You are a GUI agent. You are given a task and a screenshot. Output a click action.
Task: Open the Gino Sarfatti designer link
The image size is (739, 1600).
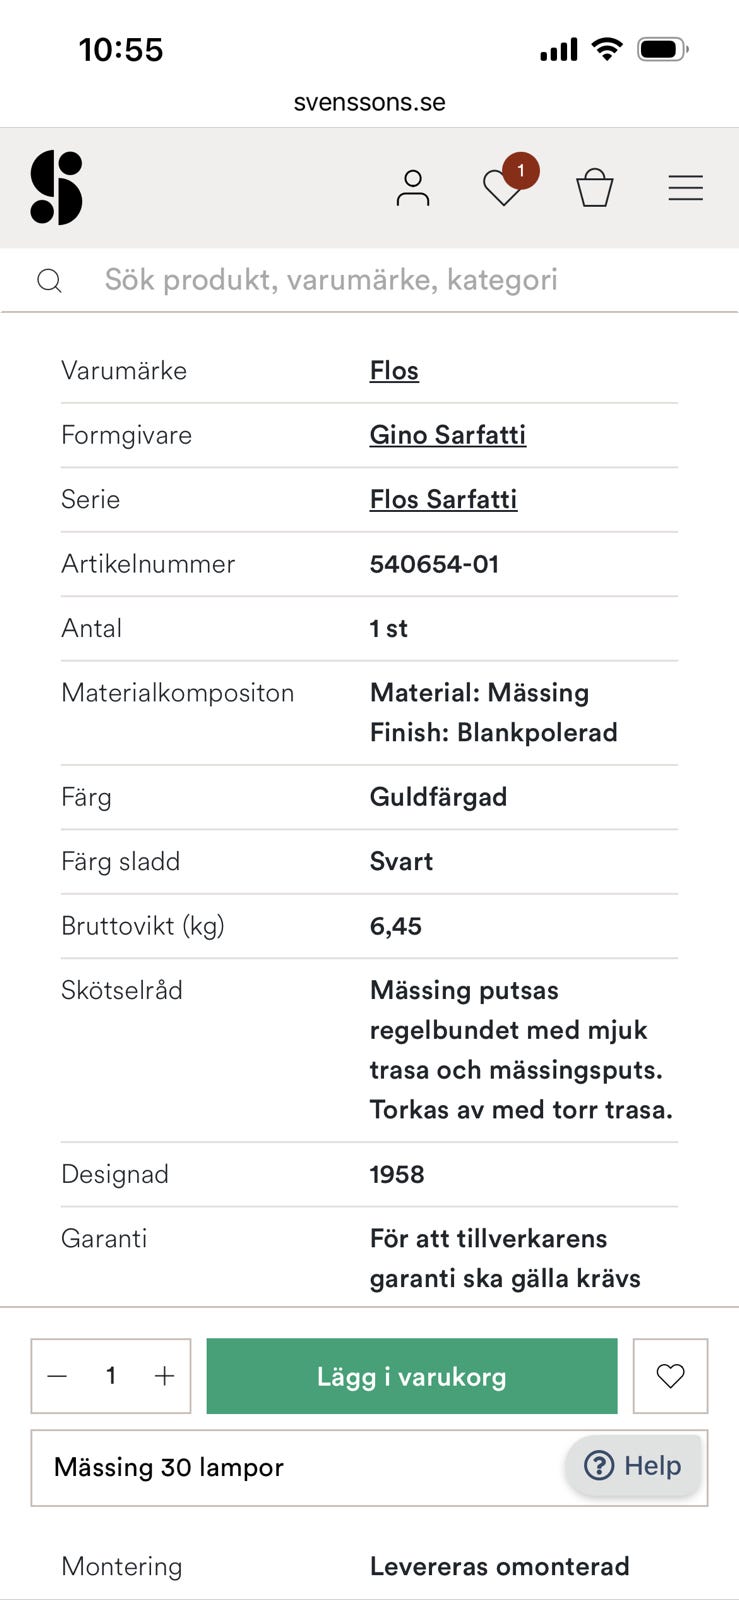point(447,435)
